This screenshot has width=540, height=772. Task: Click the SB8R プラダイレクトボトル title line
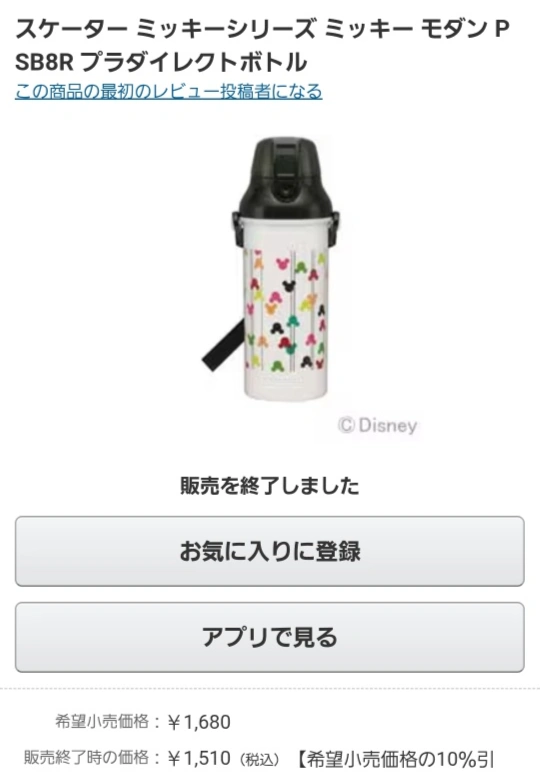(161, 62)
